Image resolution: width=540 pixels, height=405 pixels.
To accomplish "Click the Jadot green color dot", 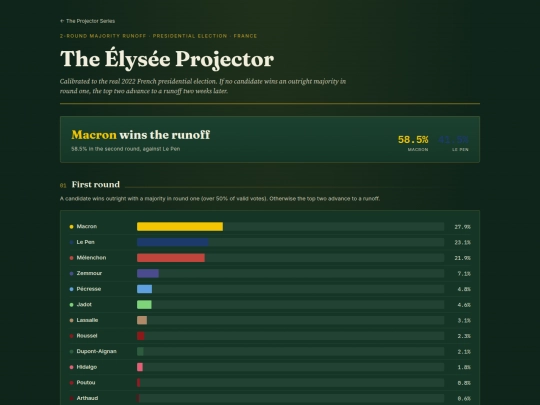I will pyautogui.click(x=72, y=304).
